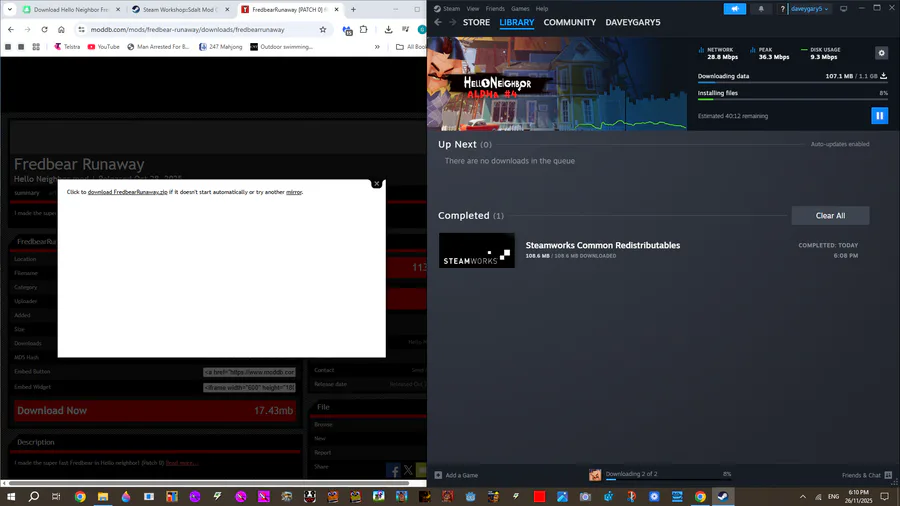Click the mirror link in popup
Image resolution: width=900 pixels, height=506 pixels.
294,192
